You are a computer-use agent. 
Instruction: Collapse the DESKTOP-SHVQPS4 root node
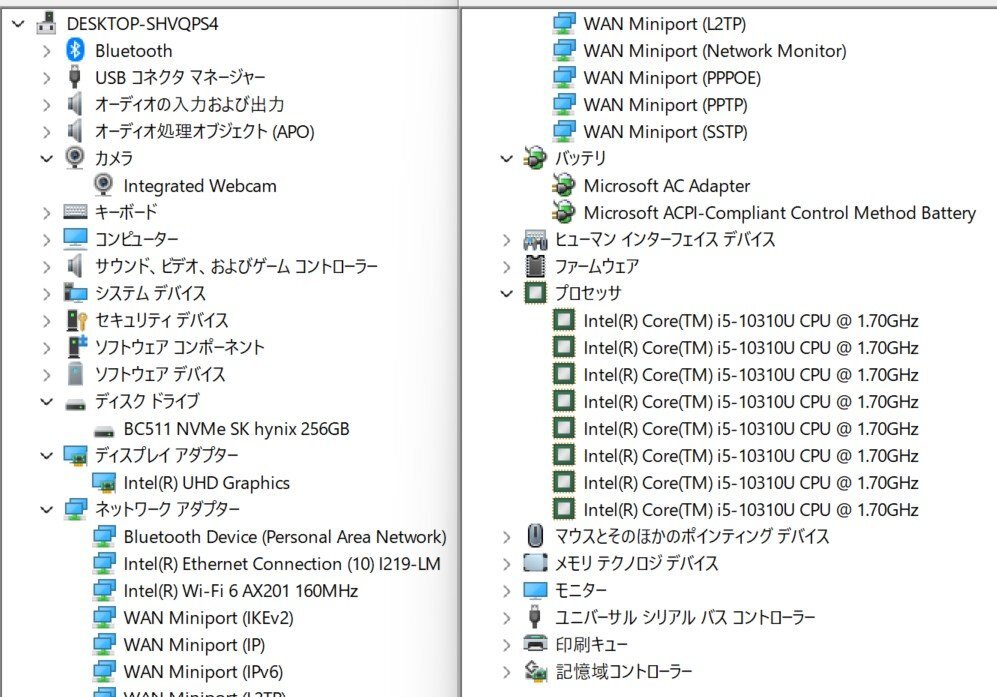(18, 24)
